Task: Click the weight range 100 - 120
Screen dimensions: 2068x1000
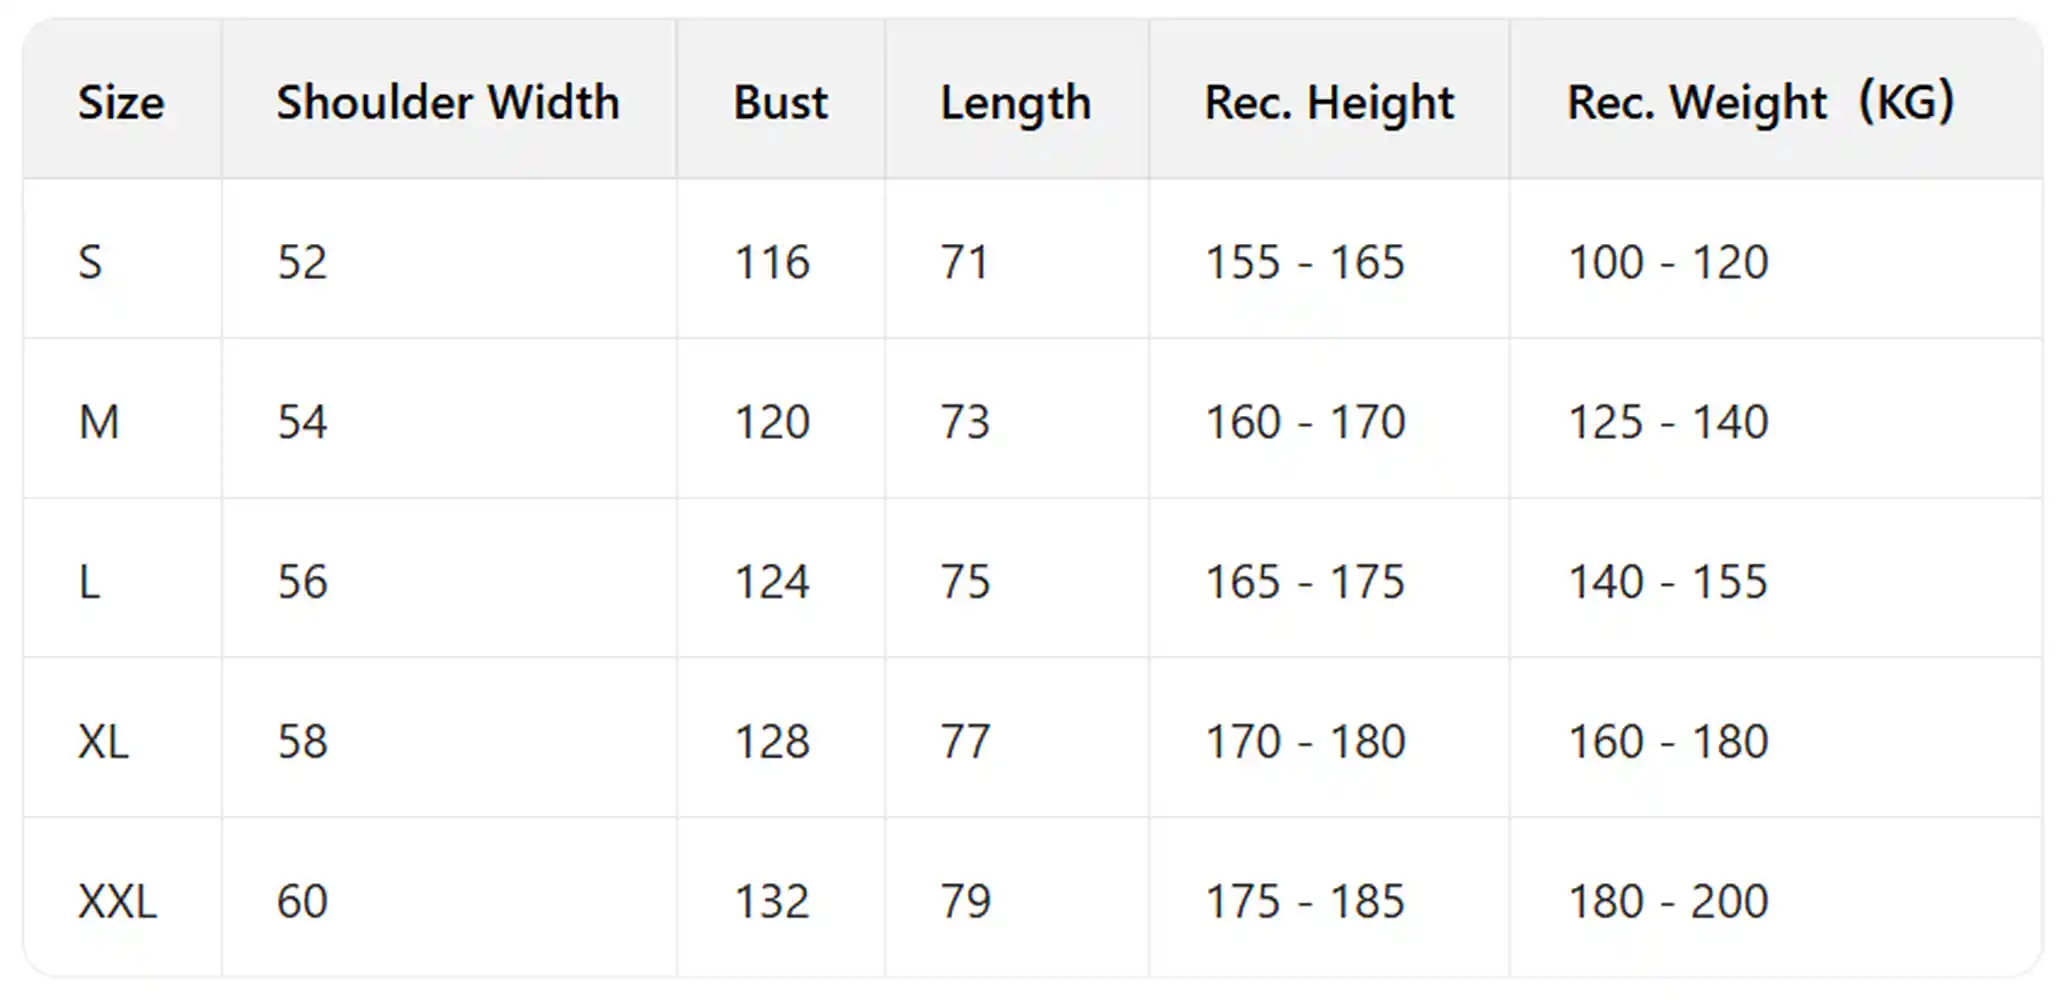Action: point(1668,262)
